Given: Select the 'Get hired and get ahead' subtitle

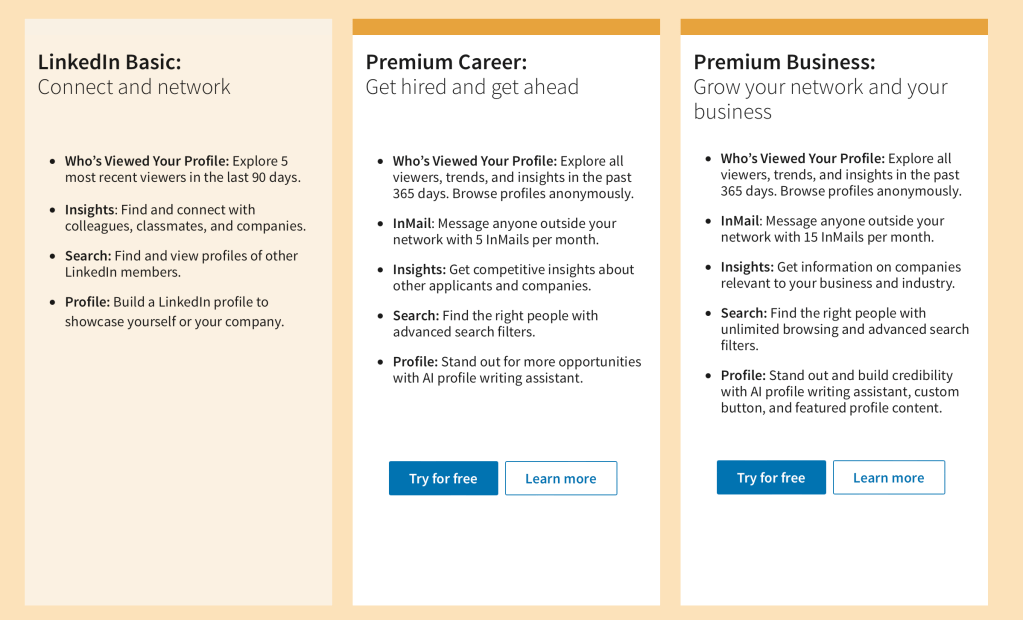Looking at the screenshot, I should tap(472, 87).
